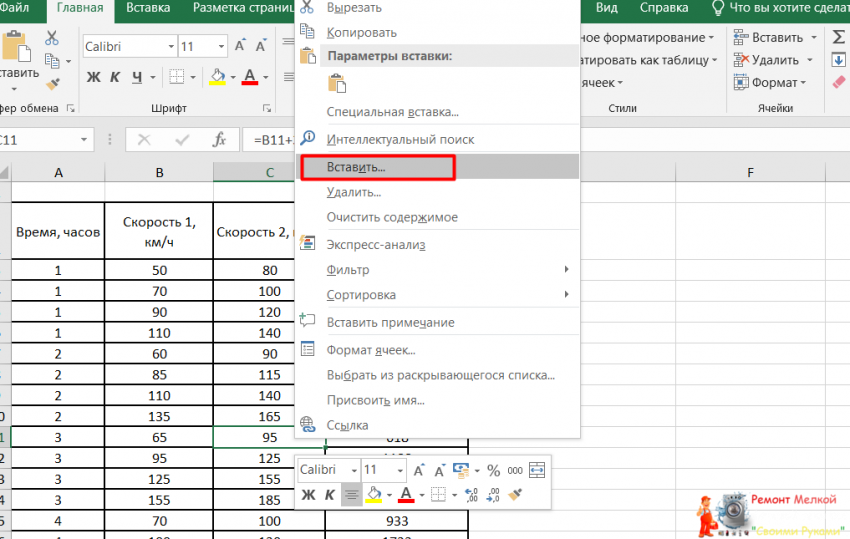850x539 pixels.
Task: Apply percent style from mini toolbar
Action: point(493,470)
